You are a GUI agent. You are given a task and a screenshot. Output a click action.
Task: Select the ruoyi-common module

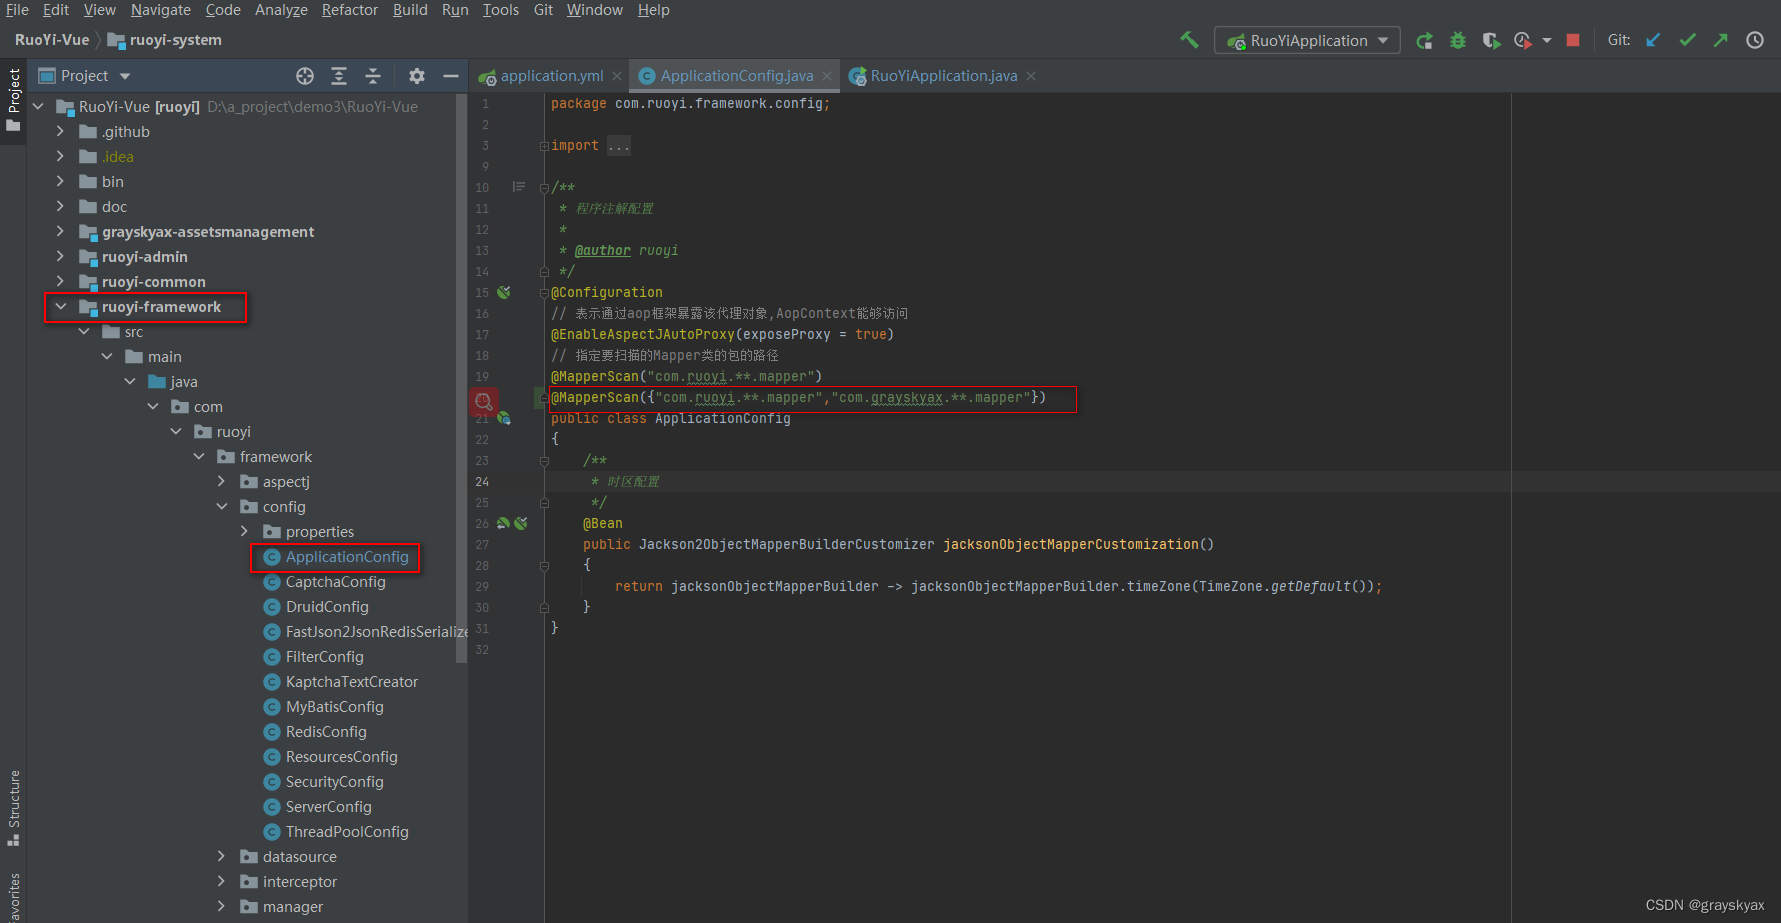(153, 281)
